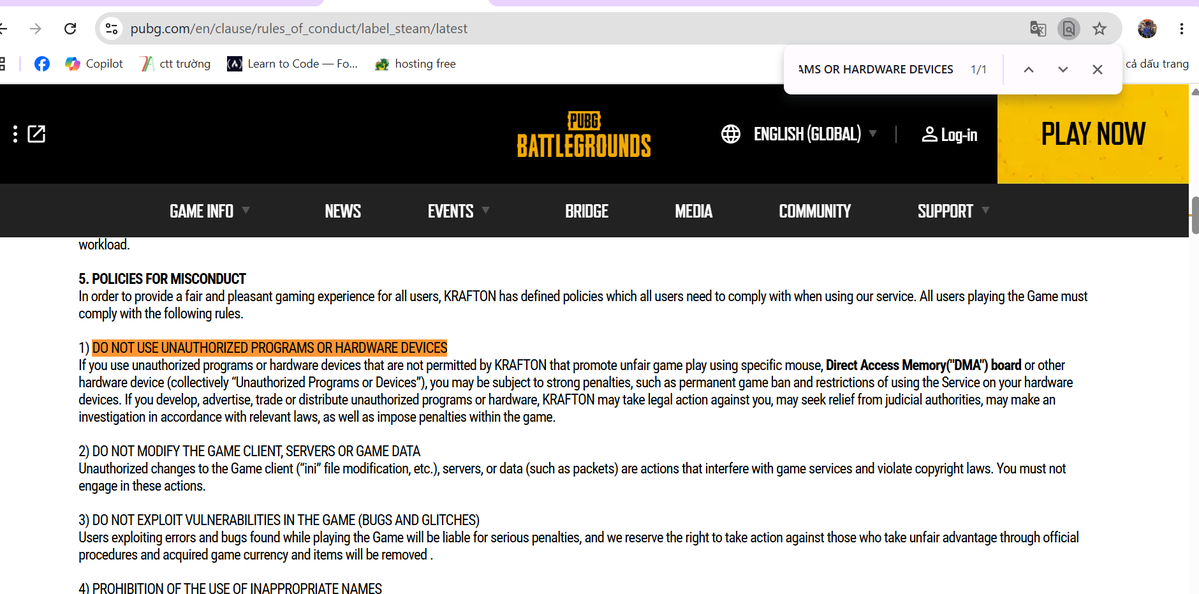
Task: Open the Chrome profile avatar
Action: [1147, 29]
